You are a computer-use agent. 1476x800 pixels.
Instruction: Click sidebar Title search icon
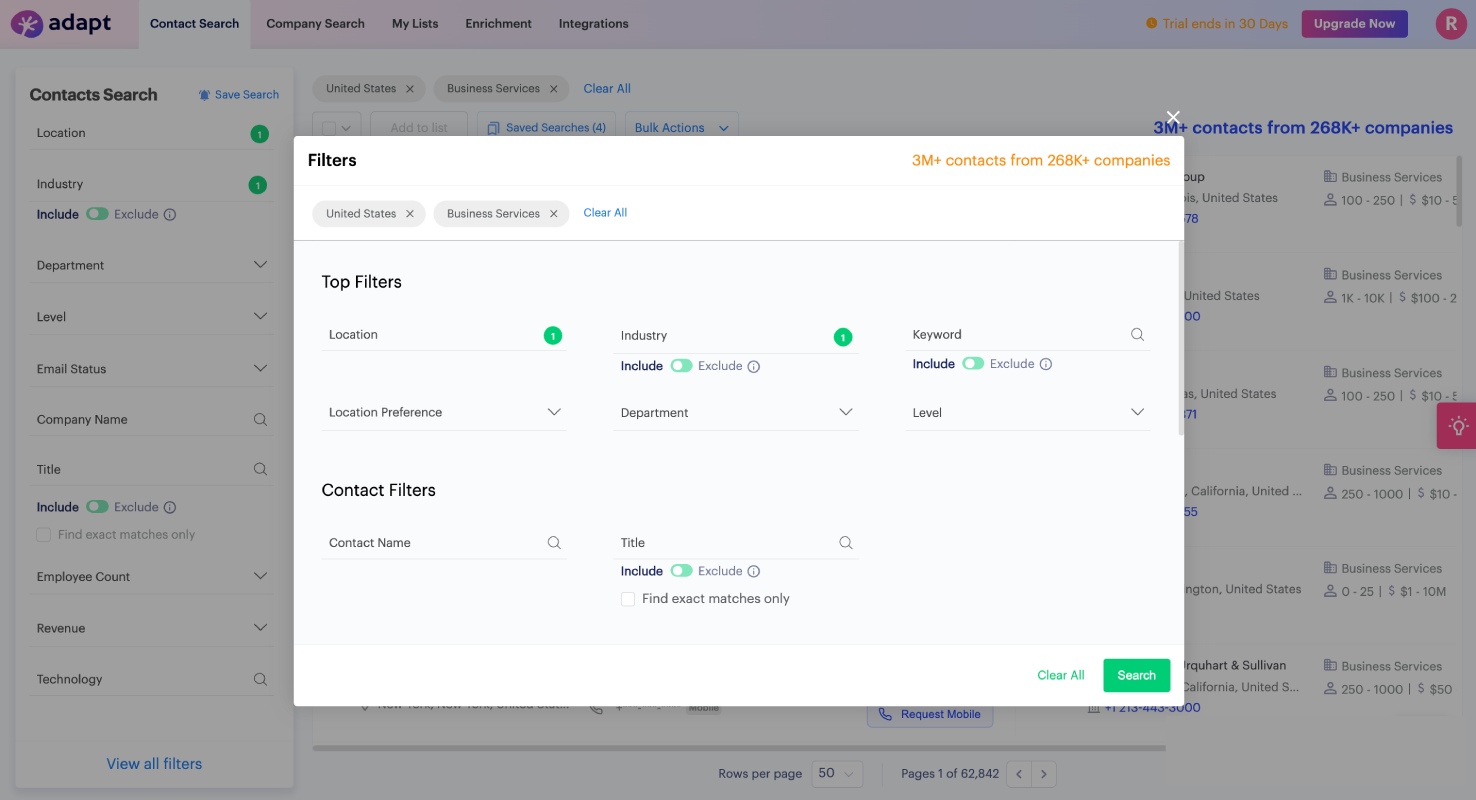click(260, 469)
